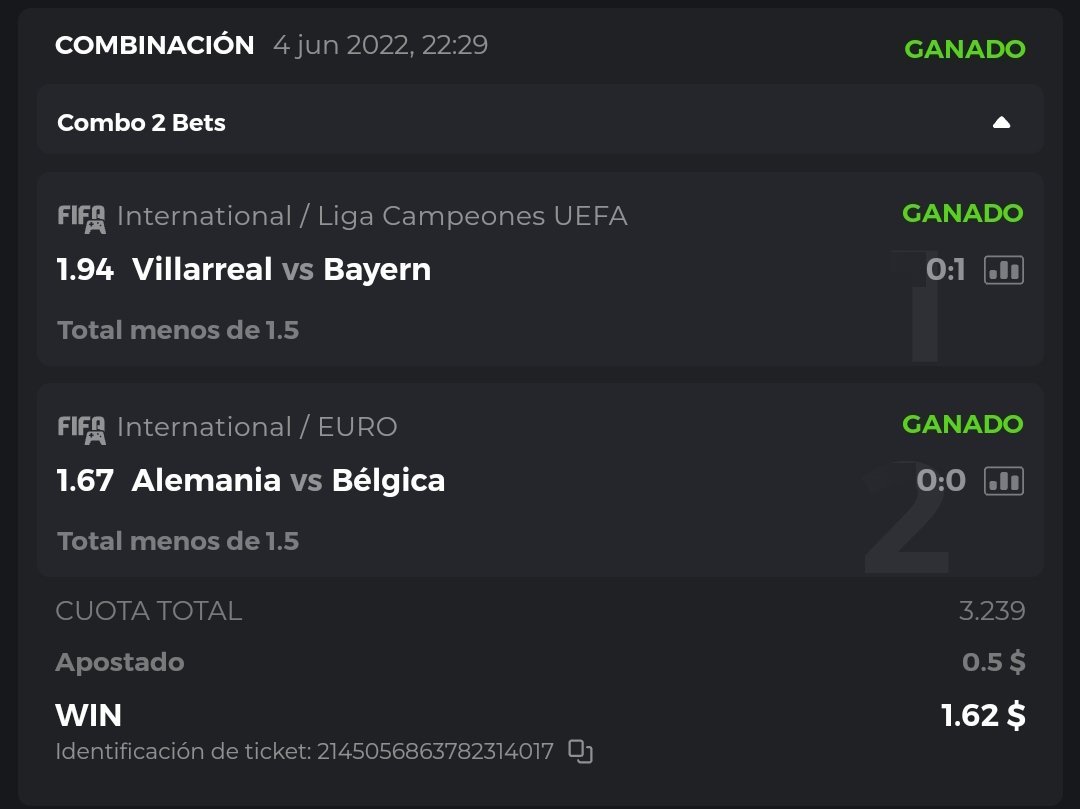Select International / Liga Campeones UEFA league label
This screenshot has height=809, width=1080.
(372, 216)
